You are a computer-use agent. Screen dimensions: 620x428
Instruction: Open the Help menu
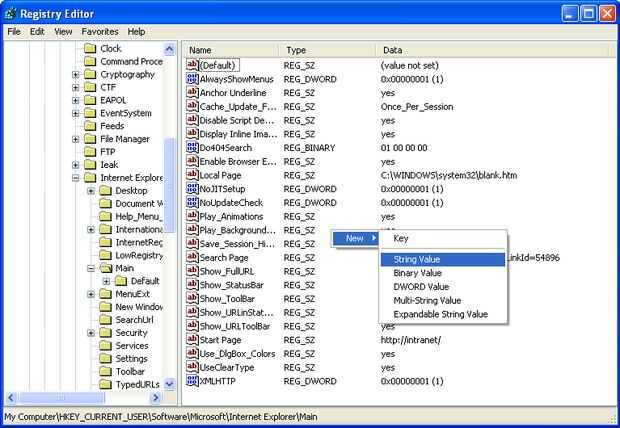pos(136,32)
